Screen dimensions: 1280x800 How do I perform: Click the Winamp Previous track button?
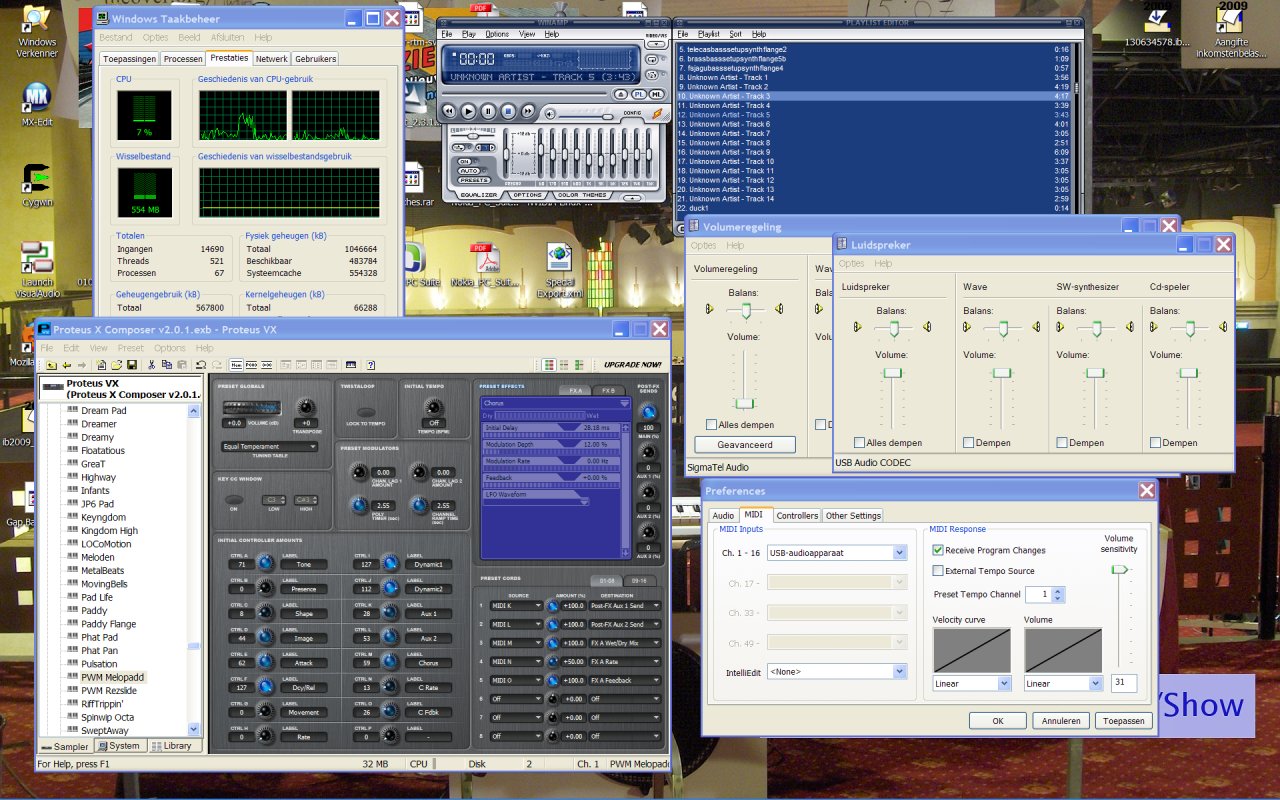449,111
